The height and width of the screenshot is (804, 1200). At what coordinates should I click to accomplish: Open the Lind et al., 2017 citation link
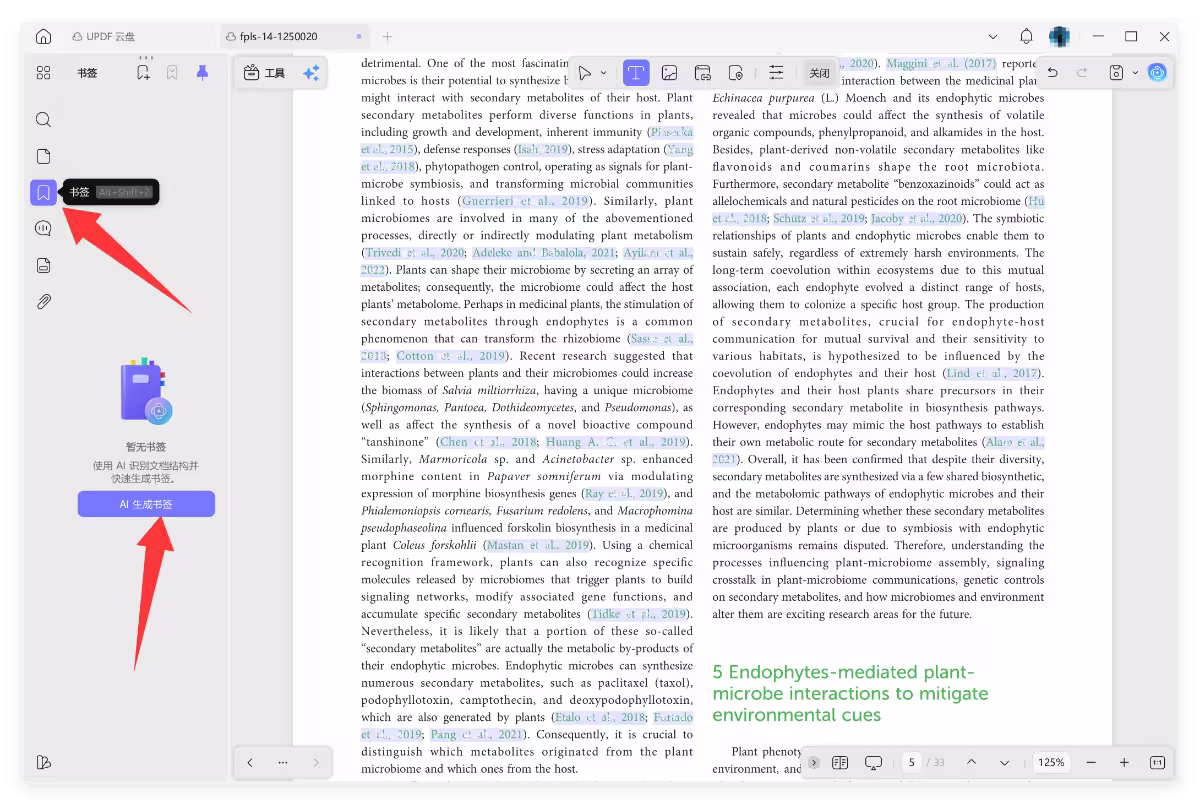coord(992,373)
